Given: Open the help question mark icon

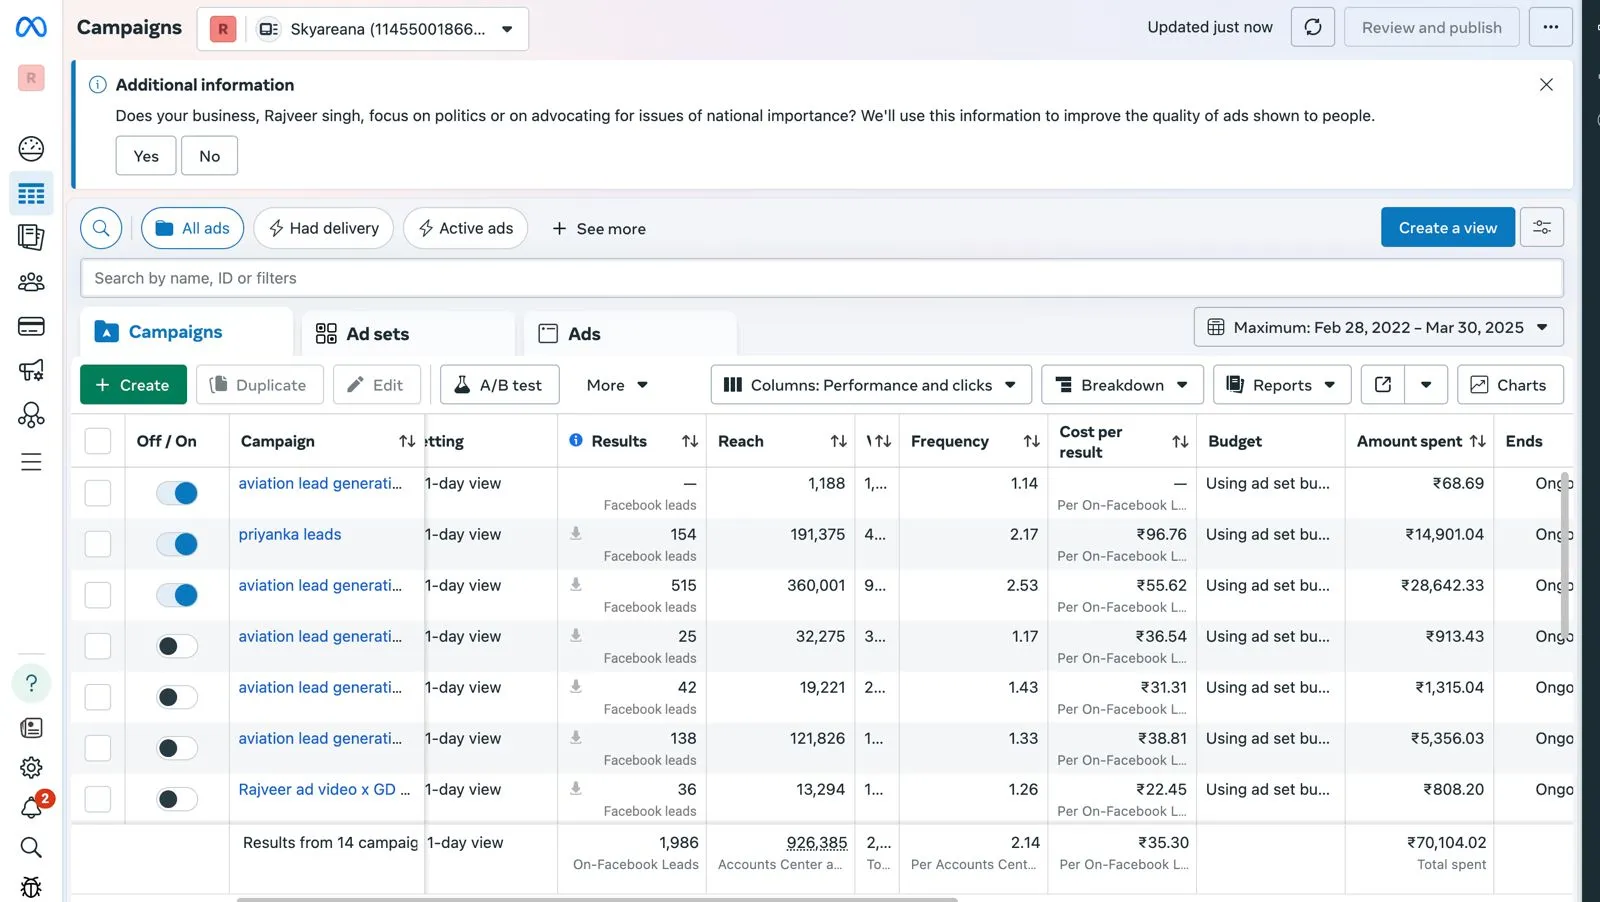Looking at the screenshot, I should [x=31, y=683].
